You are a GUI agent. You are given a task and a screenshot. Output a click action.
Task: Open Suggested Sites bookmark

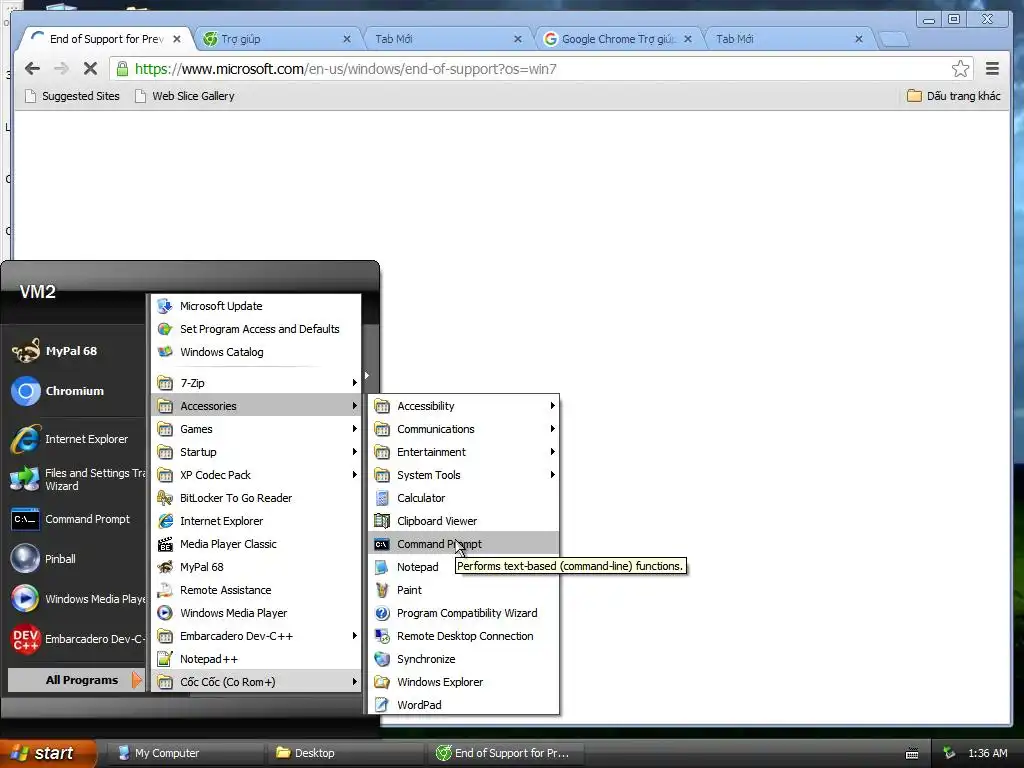pyautogui.click(x=72, y=96)
